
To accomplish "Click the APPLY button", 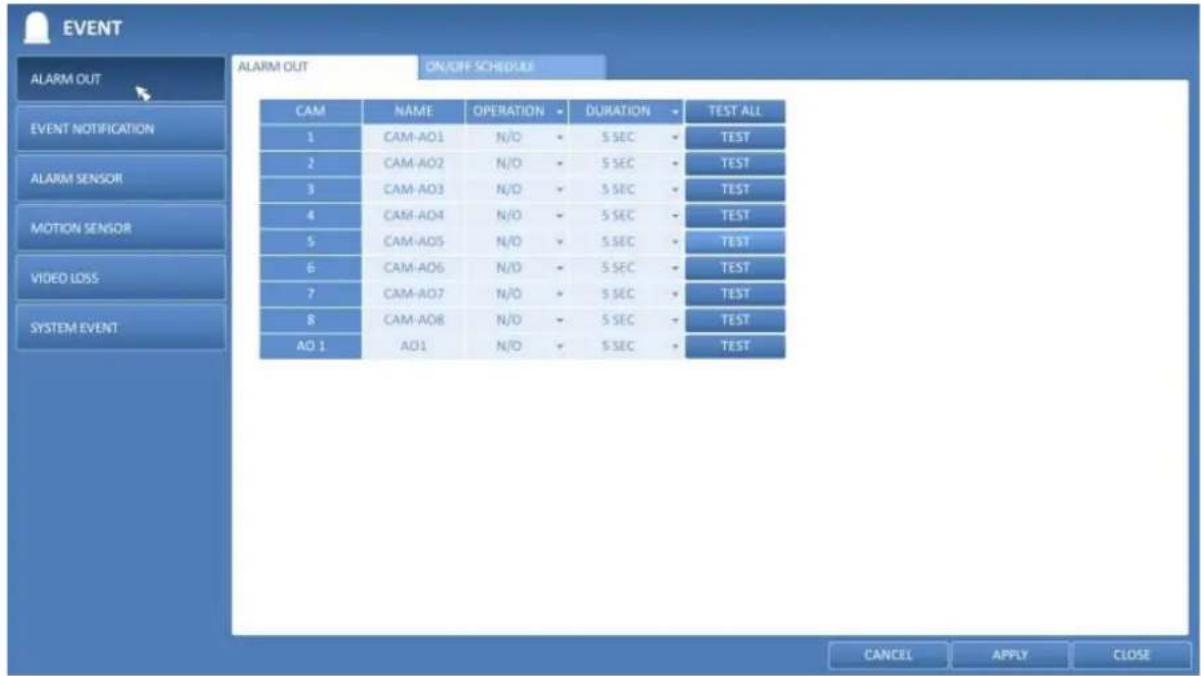I will pos(1009,656).
